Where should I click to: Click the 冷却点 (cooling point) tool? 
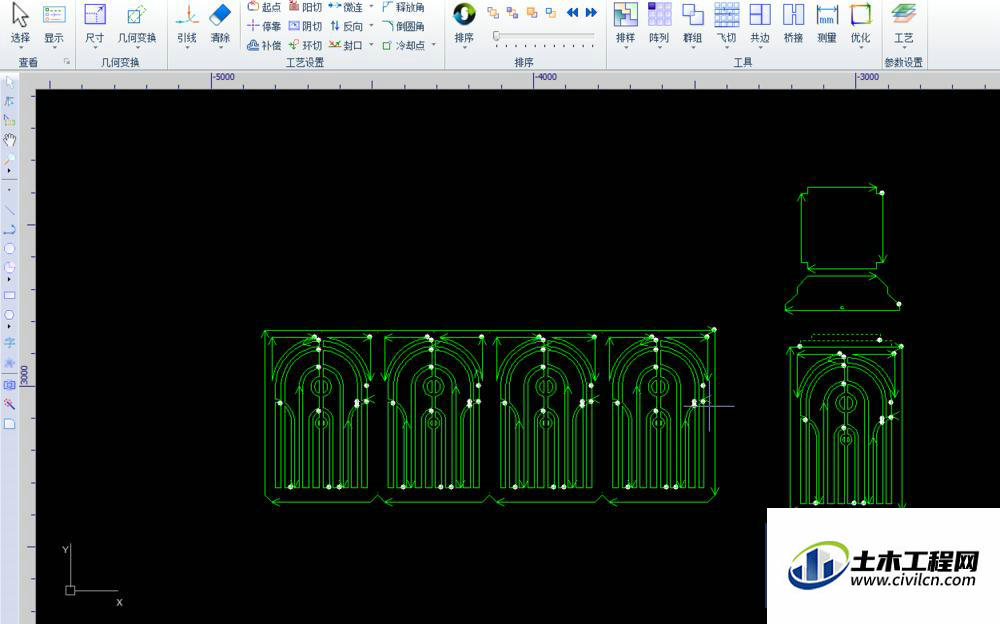(x=403, y=45)
